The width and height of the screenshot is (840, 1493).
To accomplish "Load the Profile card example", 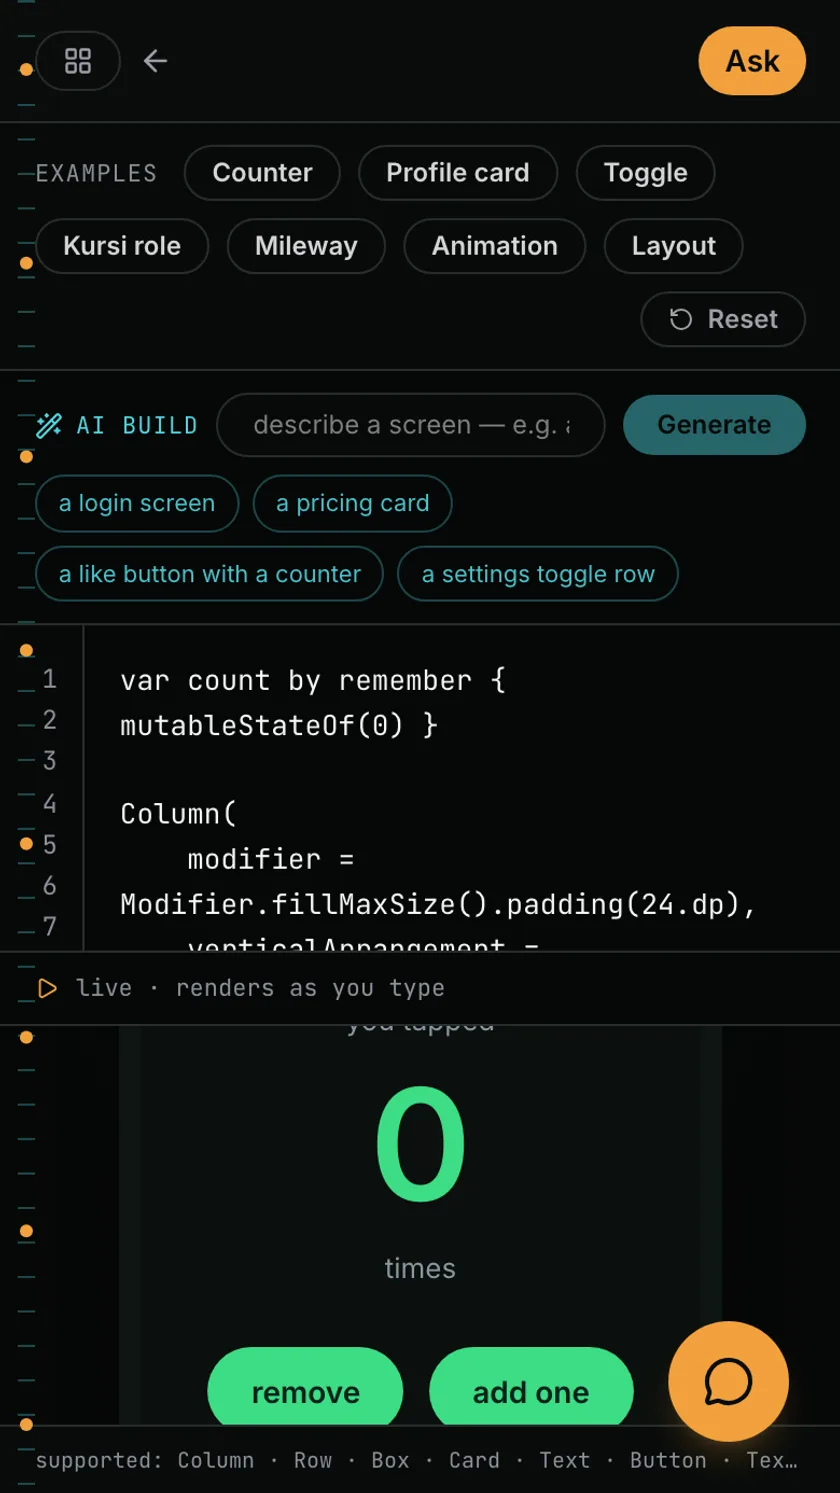I will [458, 173].
